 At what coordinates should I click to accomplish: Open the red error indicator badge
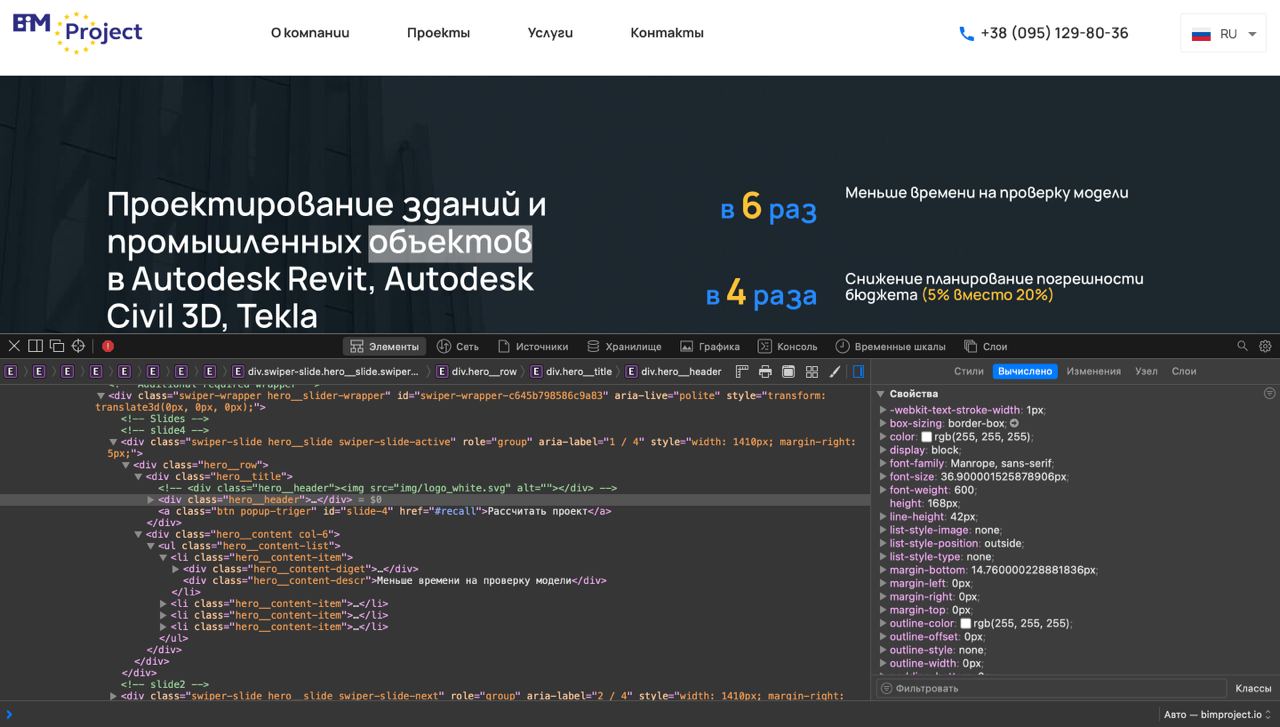(108, 346)
